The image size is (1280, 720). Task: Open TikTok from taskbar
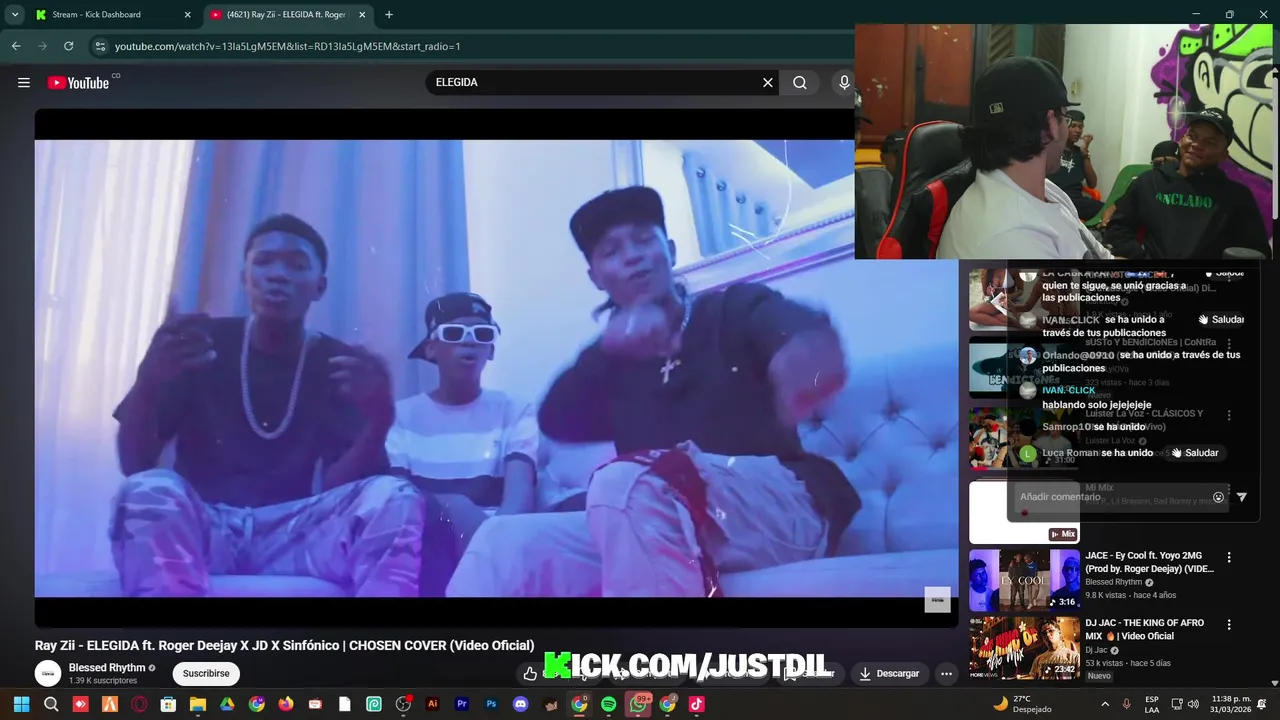(x=697, y=704)
